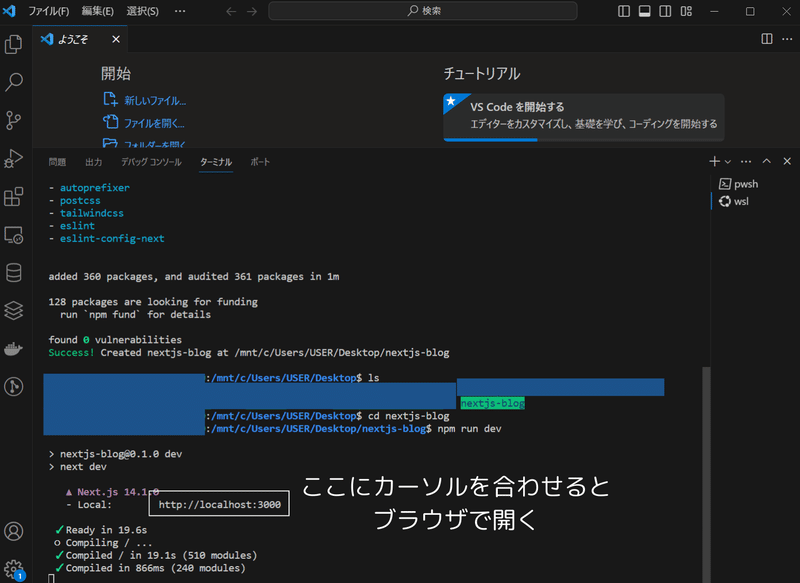The image size is (800, 583).
Task: Open the database icon in activity bar
Action: (x=14, y=272)
